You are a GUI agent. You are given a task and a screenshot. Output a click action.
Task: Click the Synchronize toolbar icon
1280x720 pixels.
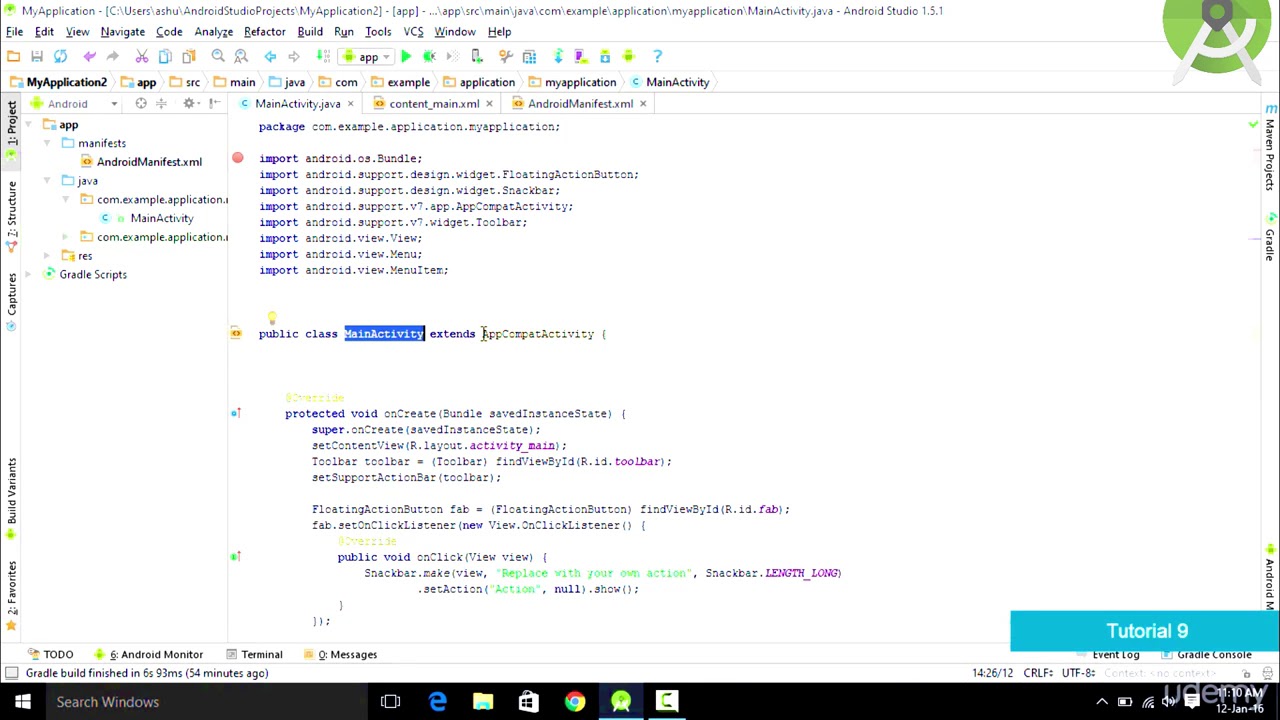point(61,57)
